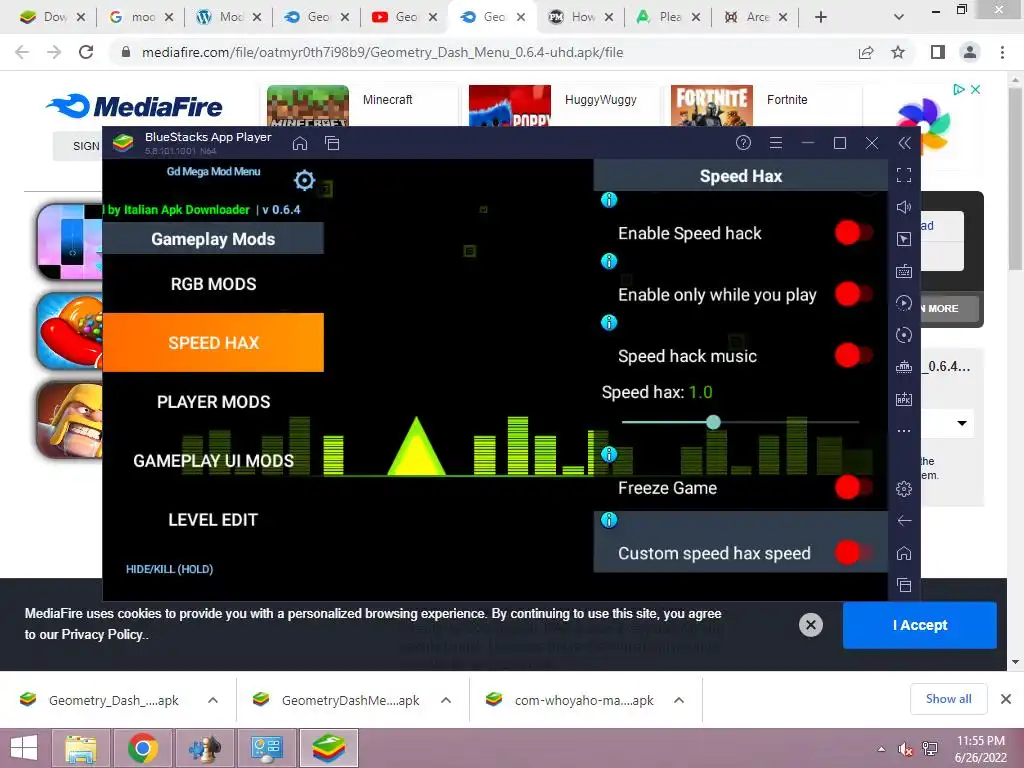1024x768 pixels.
Task: Expand GeometryDashMe....apk download options chevron
Action: click(x=446, y=700)
